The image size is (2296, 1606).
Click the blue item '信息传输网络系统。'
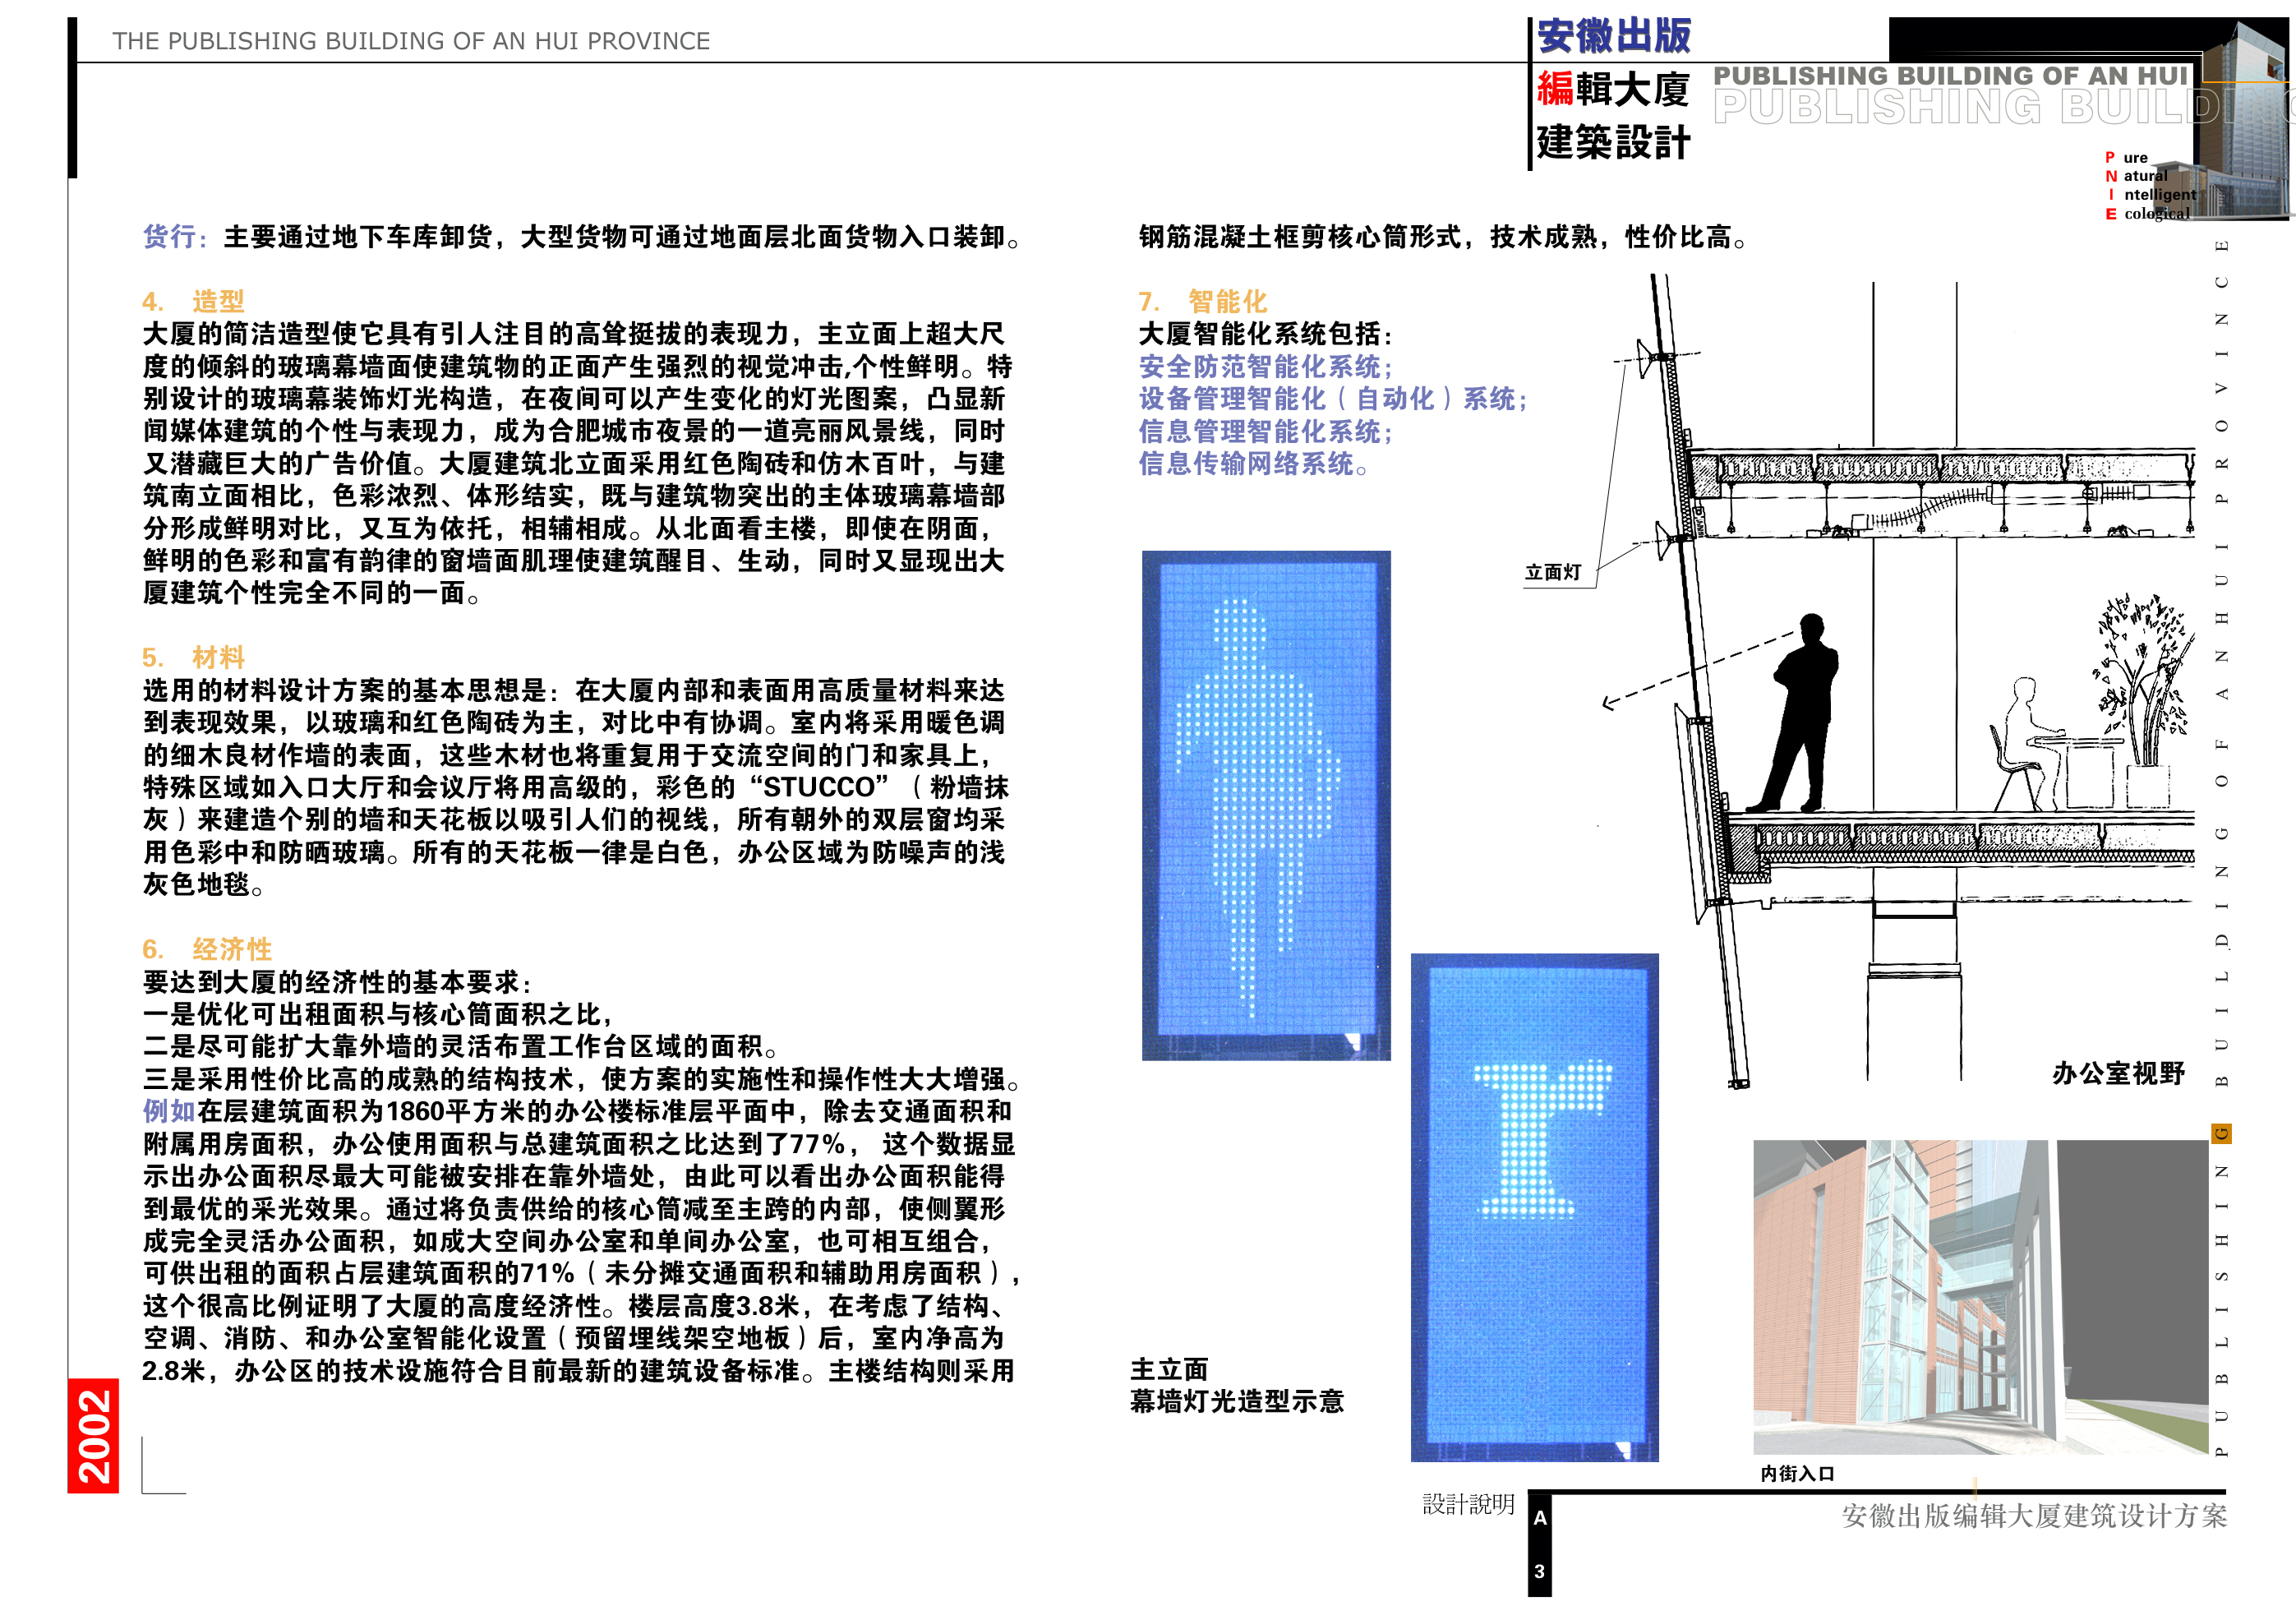point(1254,464)
